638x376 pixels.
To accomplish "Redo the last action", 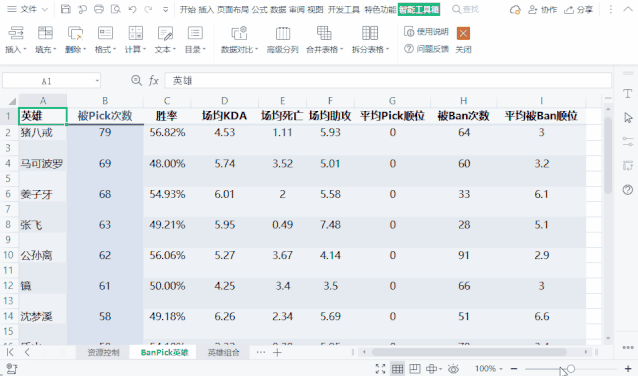I will point(149,9).
